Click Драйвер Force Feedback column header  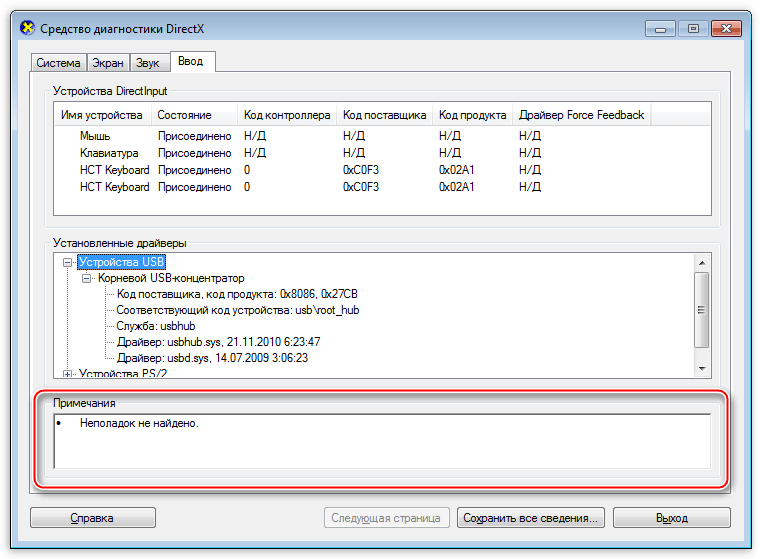coord(582,115)
